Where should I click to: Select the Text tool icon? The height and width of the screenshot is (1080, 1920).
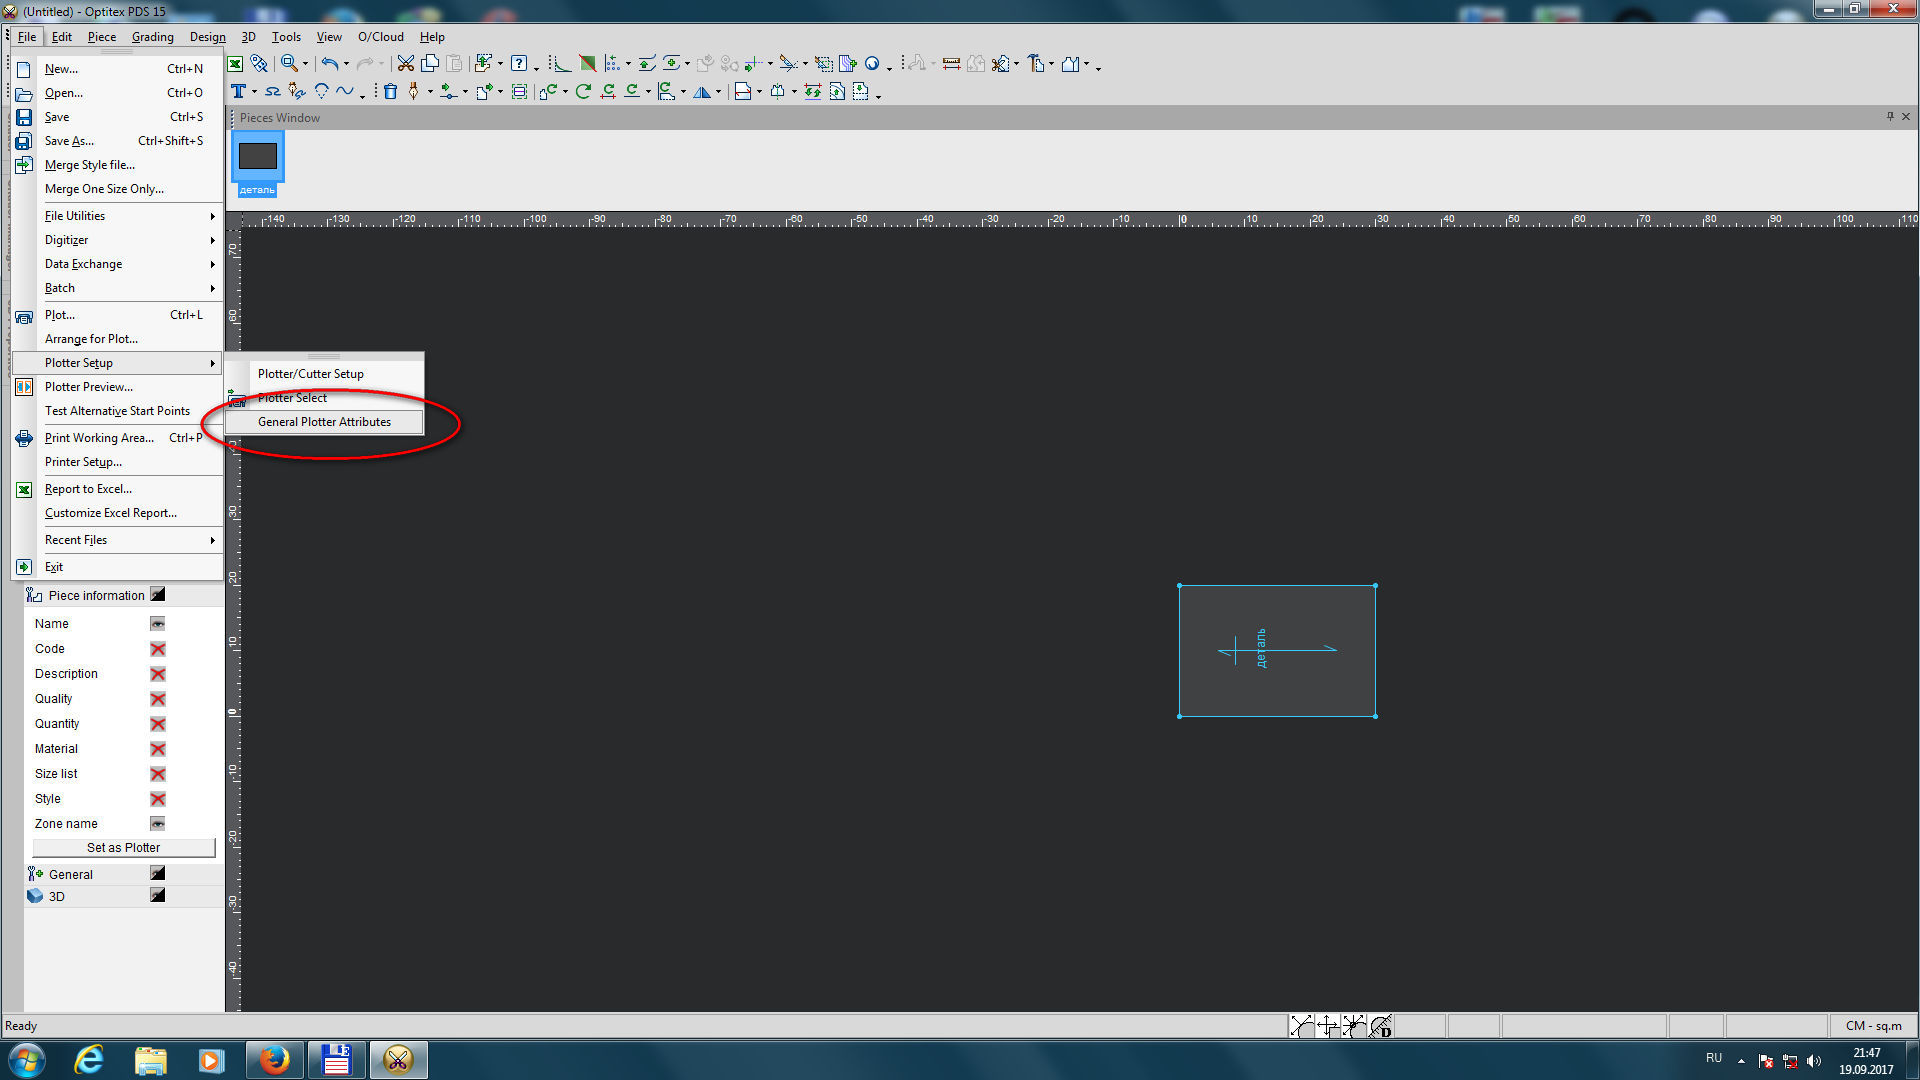click(x=238, y=92)
